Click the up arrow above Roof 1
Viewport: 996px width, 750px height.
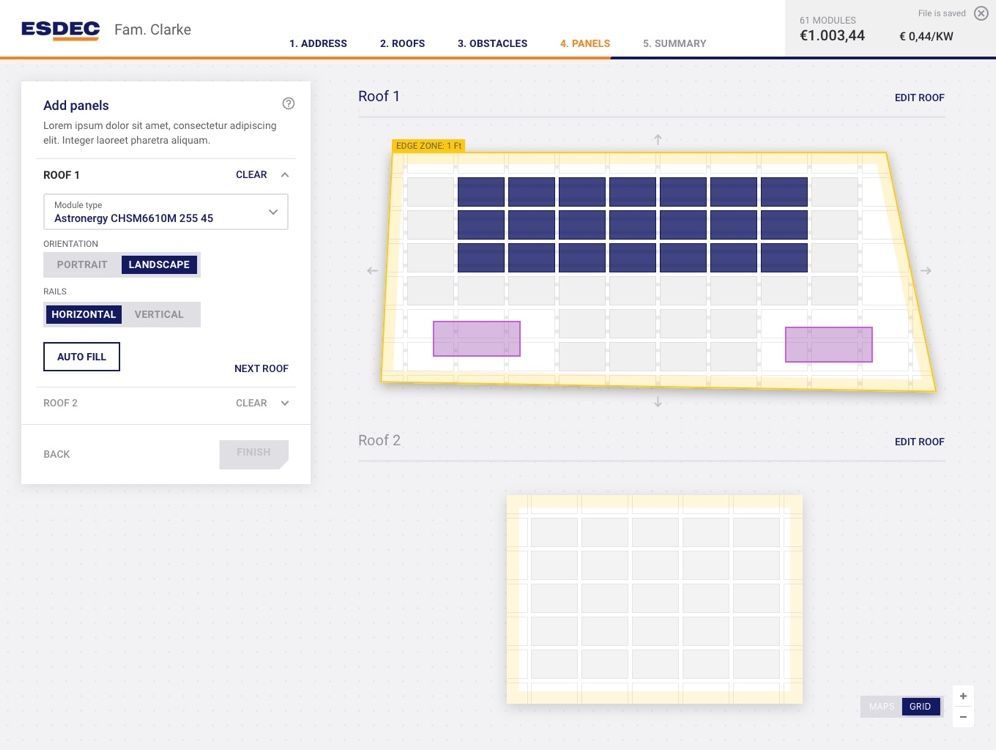coord(658,139)
